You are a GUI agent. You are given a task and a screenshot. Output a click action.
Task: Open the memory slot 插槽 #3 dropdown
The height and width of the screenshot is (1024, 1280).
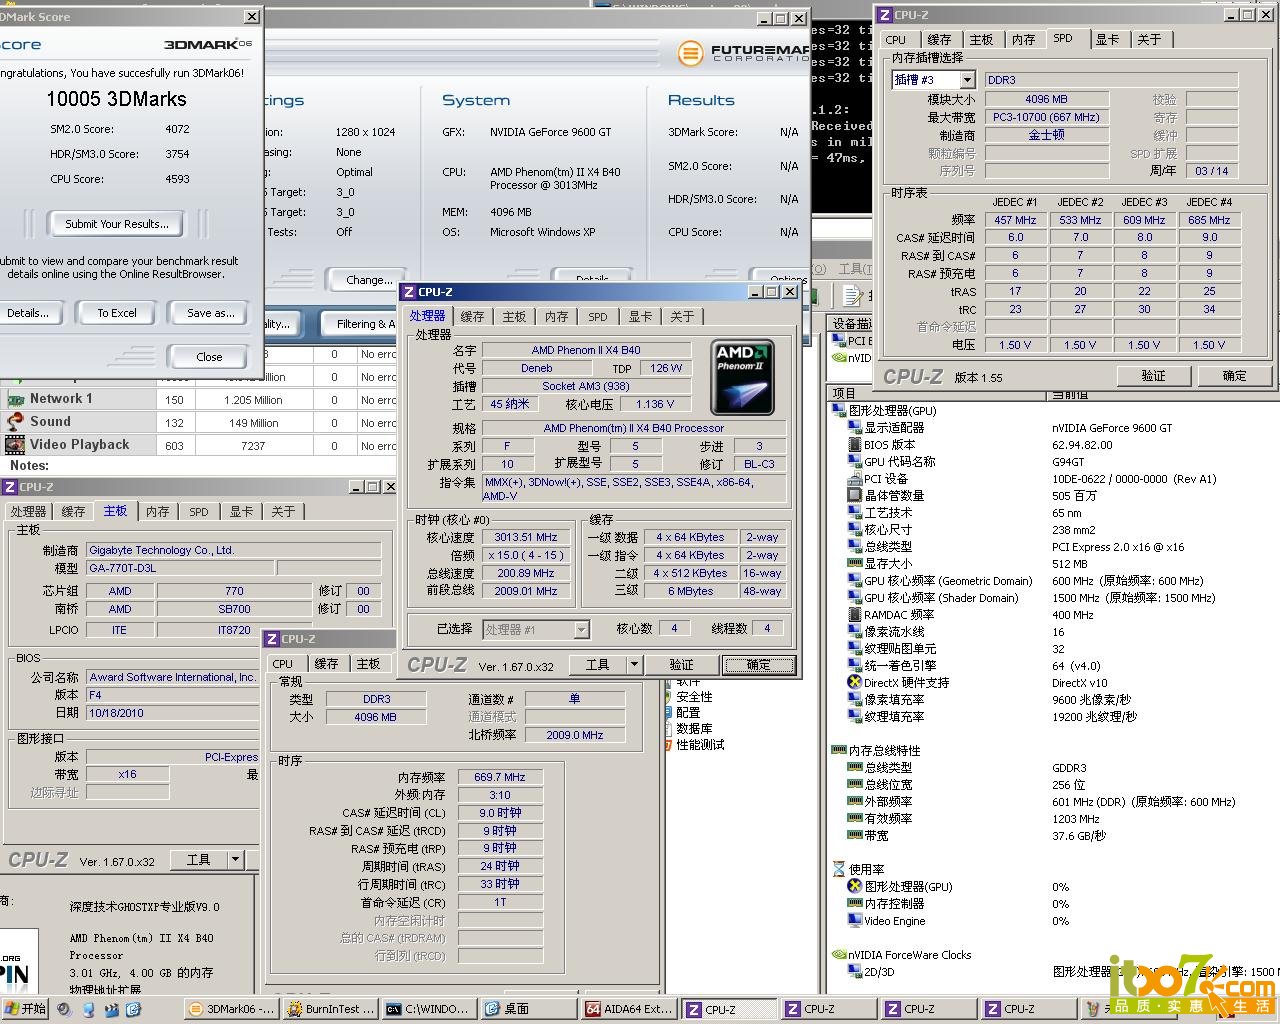(967, 80)
